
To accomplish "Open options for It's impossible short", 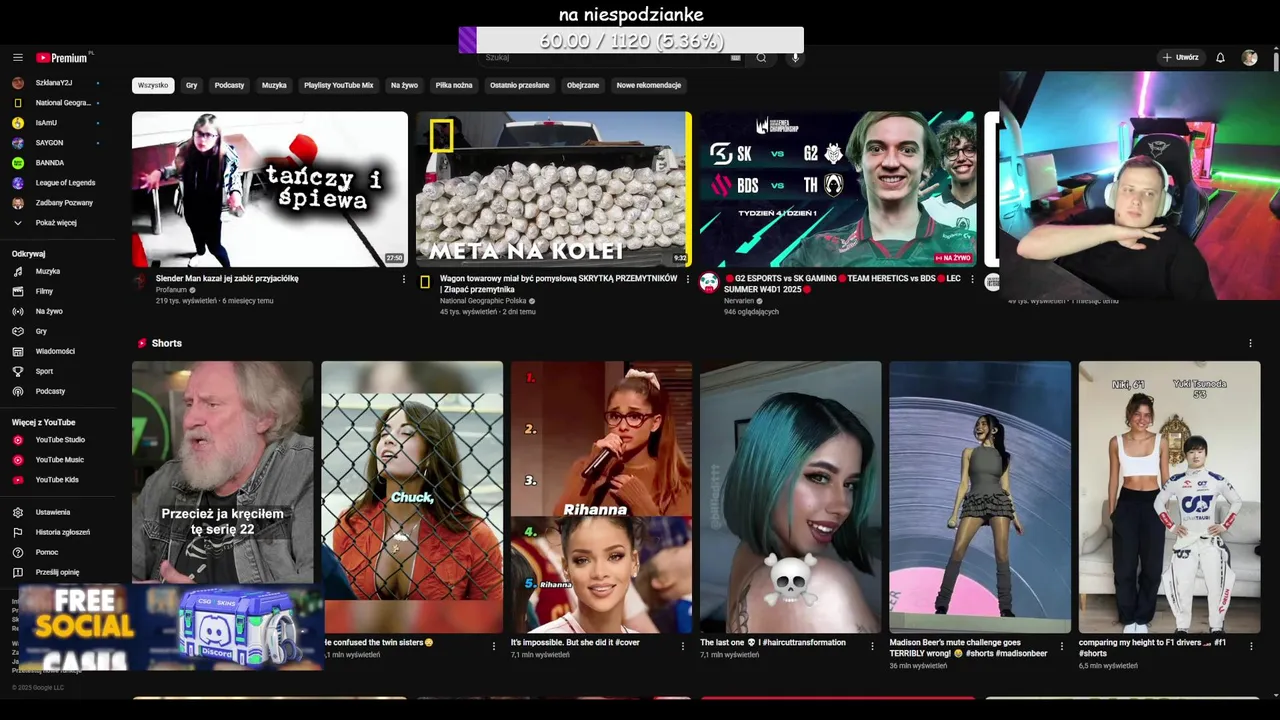I will [683, 646].
